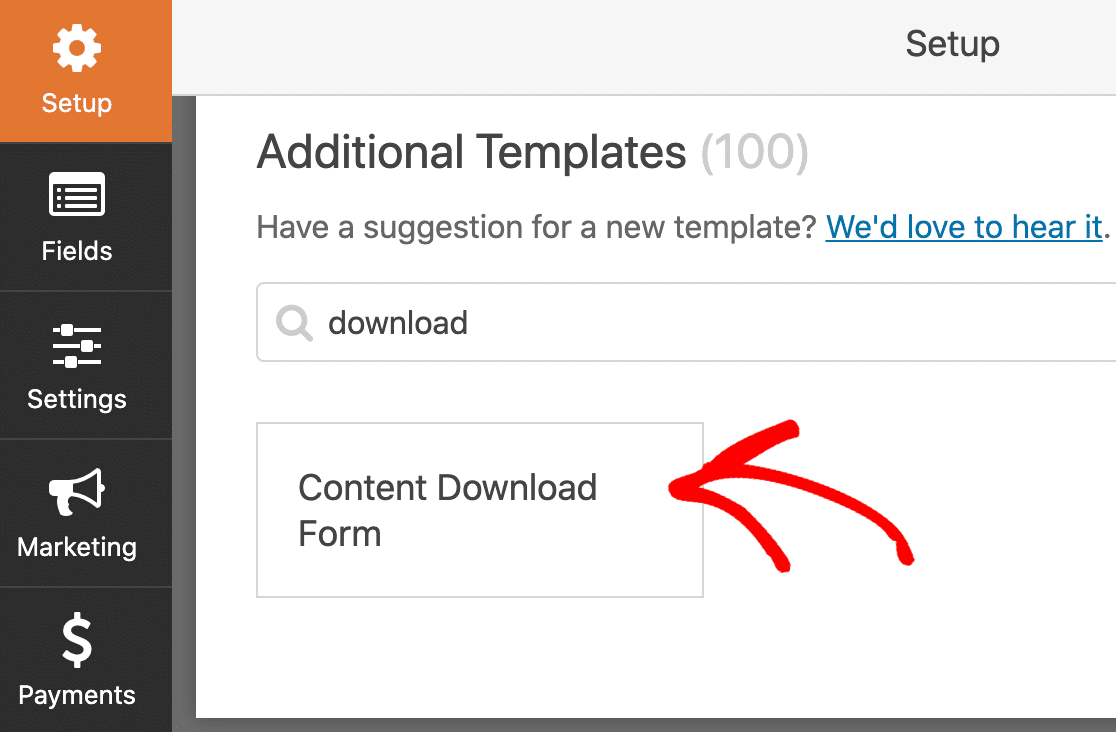The width and height of the screenshot is (1116, 732).
Task: Click the Setup gear icon
Action: (x=77, y=48)
